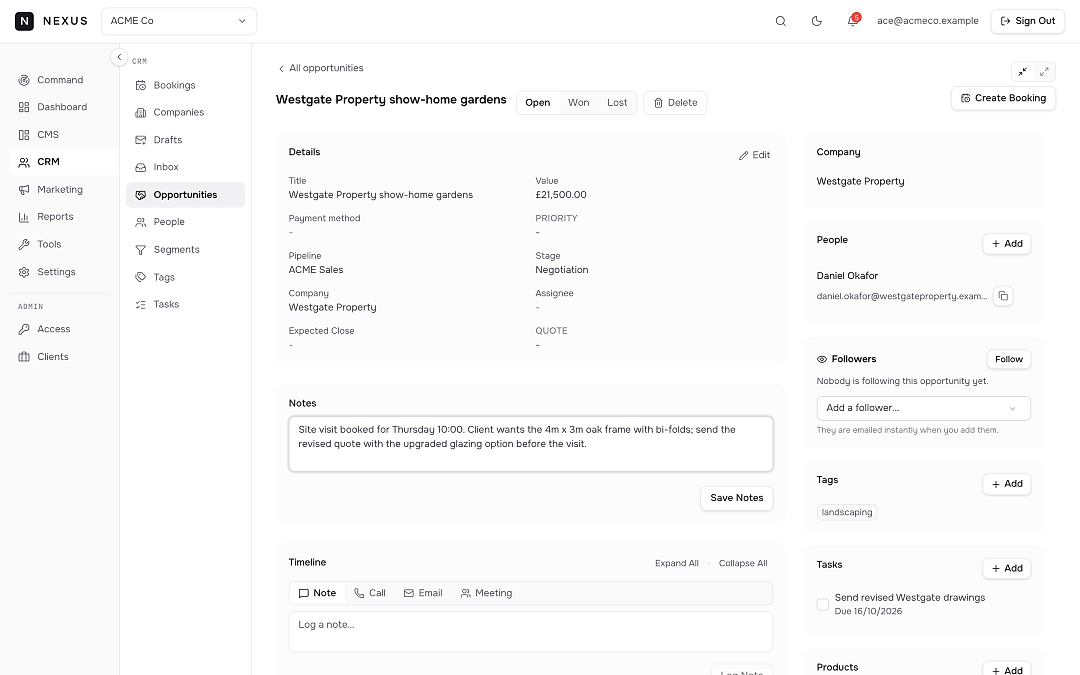Toggle dark mode with the moon icon

tap(816, 21)
